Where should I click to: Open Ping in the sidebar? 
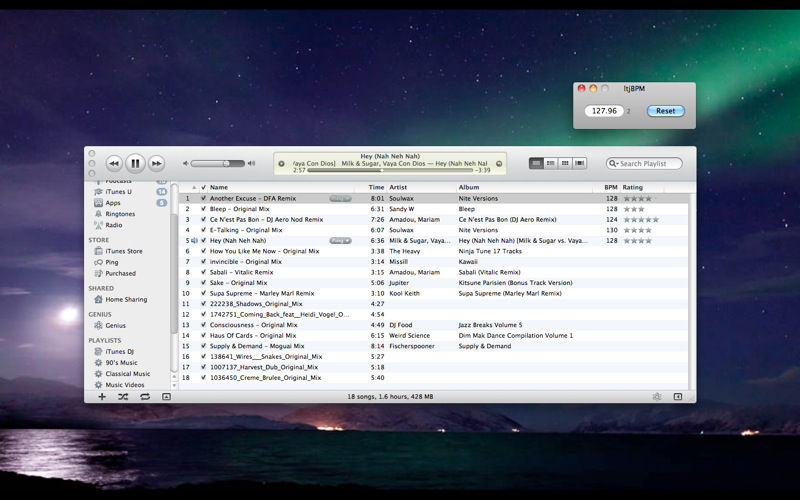click(112, 262)
